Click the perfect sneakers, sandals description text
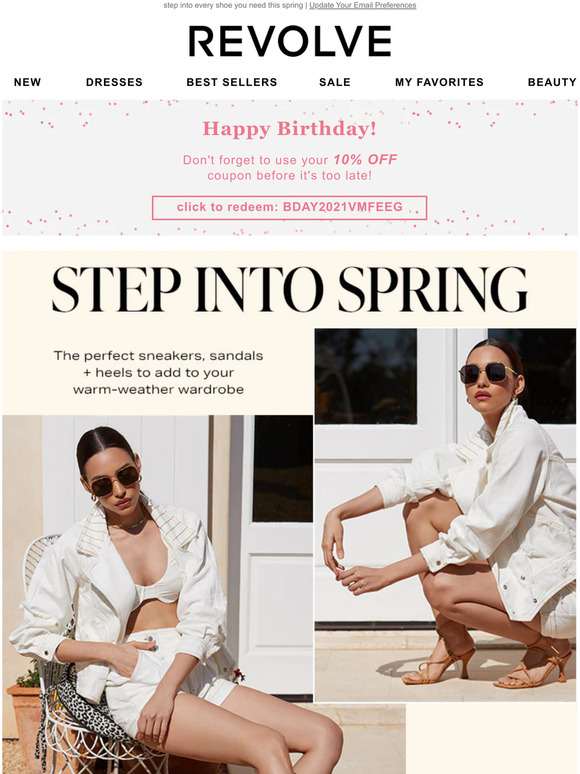 [158, 372]
